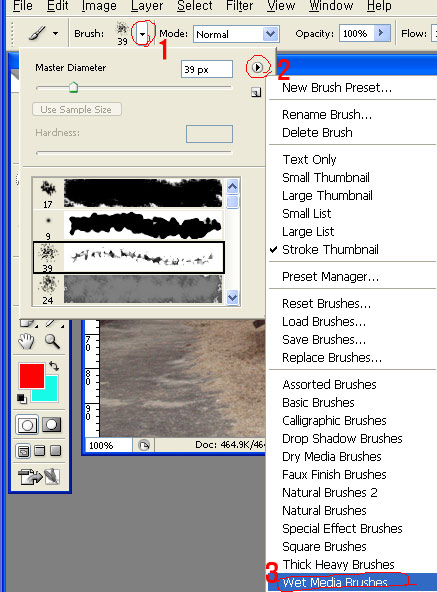This screenshot has width=437, height=592.
Task: Switch view to Text Only
Action: click(x=309, y=159)
